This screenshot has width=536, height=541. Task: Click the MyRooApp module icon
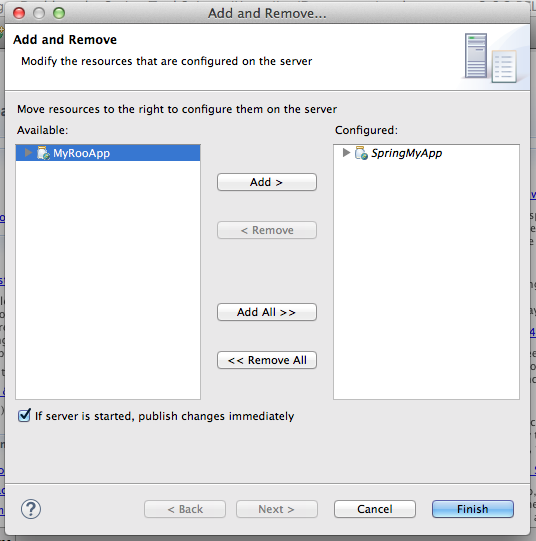tap(43, 153)
